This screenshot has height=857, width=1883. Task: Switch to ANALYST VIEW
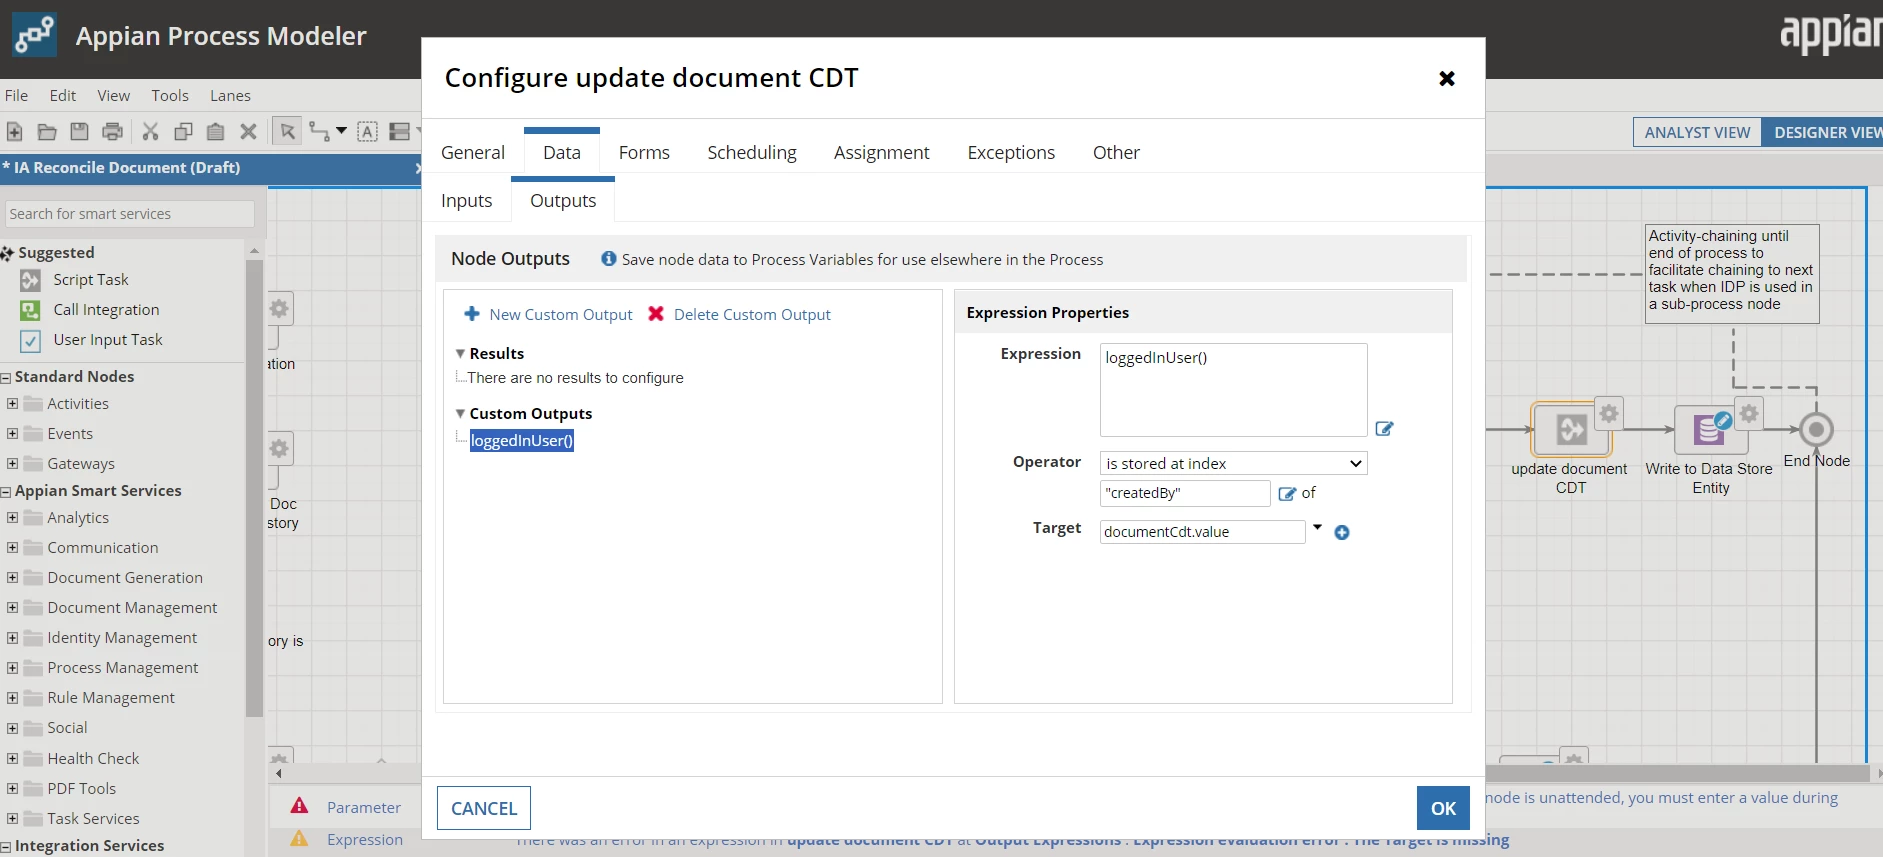[1697, 132]
